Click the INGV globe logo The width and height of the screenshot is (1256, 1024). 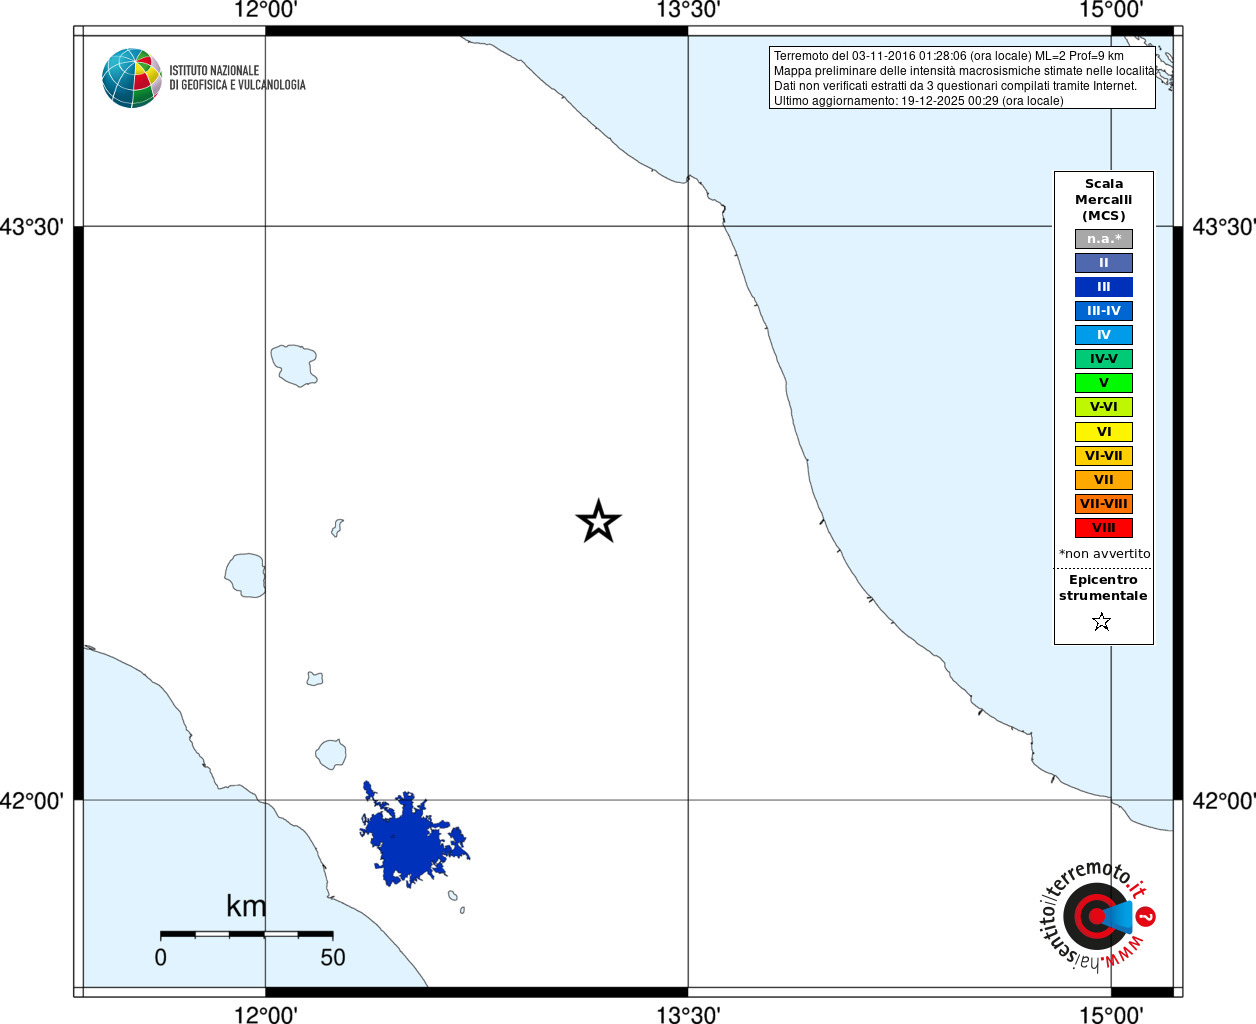pos(132,78)
